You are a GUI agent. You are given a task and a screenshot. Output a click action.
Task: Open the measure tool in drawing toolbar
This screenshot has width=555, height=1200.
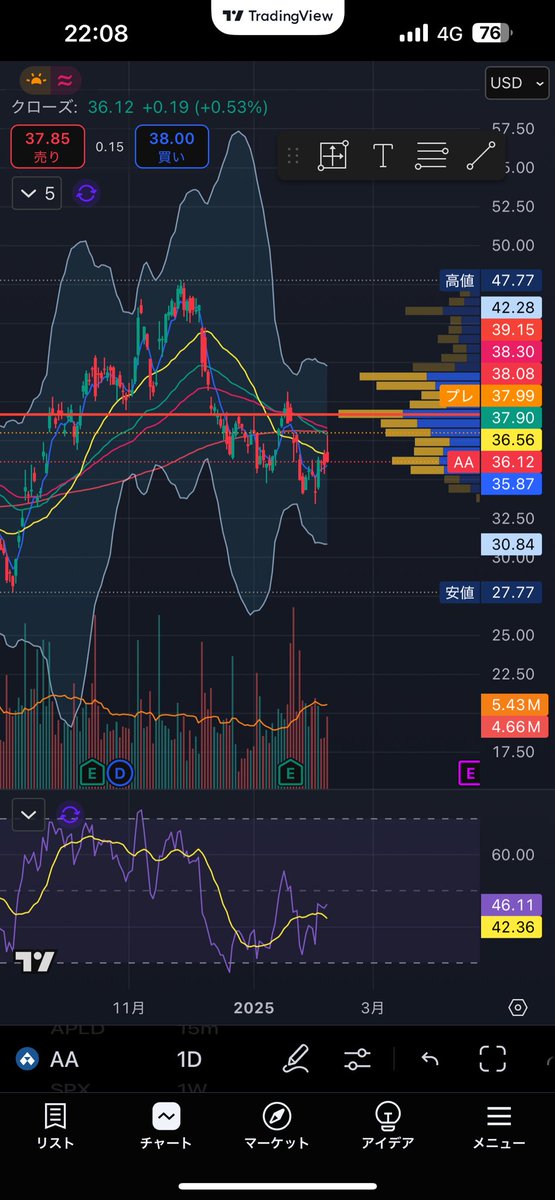[x=333, y=155]
